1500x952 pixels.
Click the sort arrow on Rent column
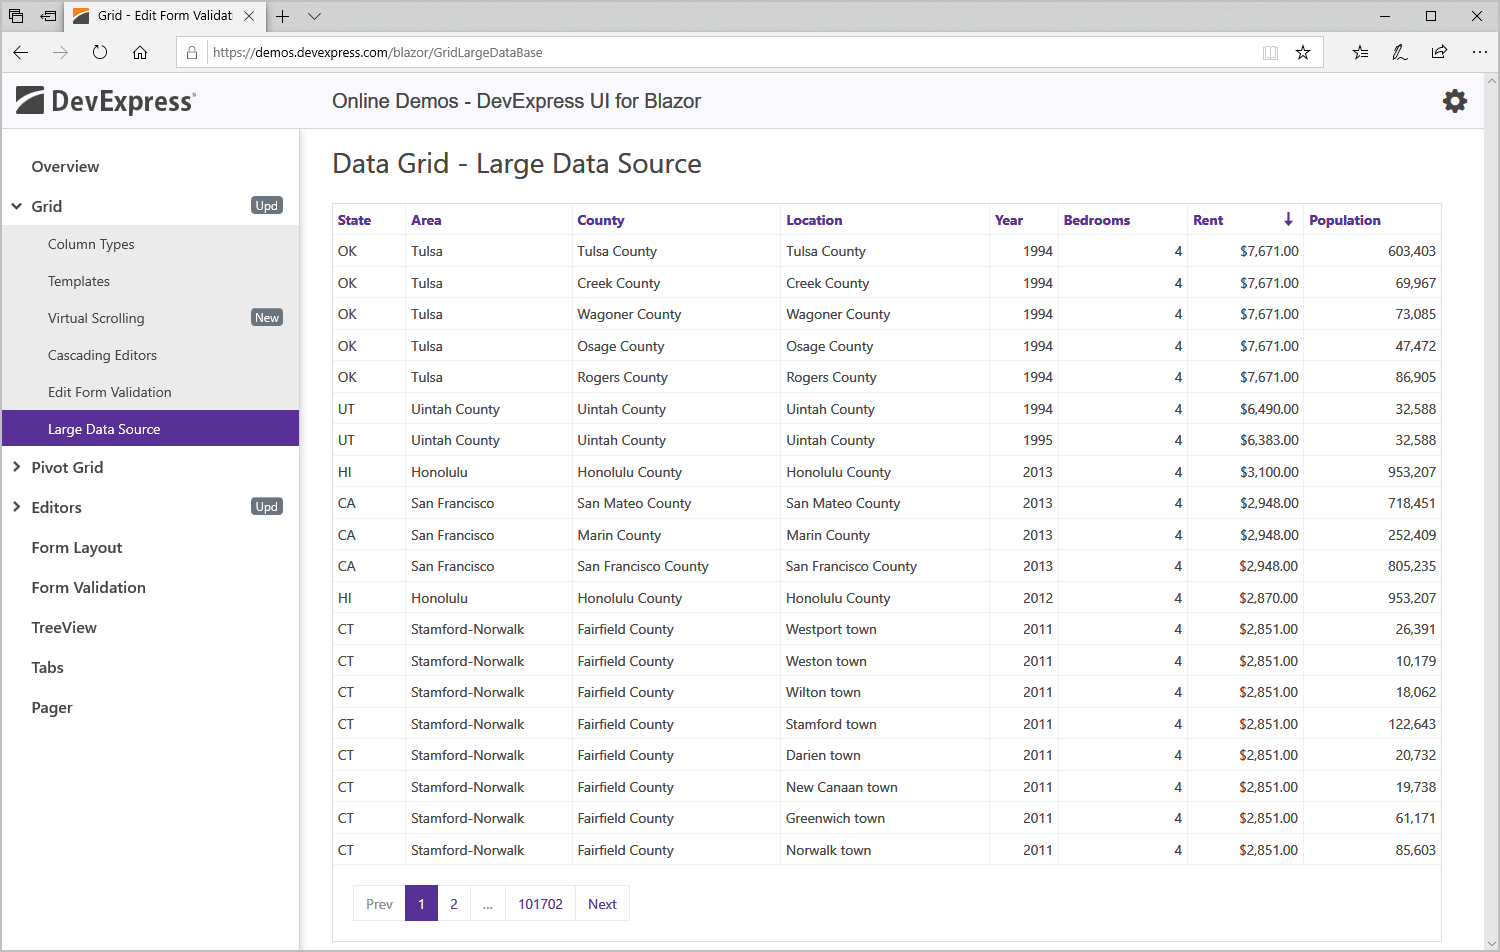pos(1288,219)
